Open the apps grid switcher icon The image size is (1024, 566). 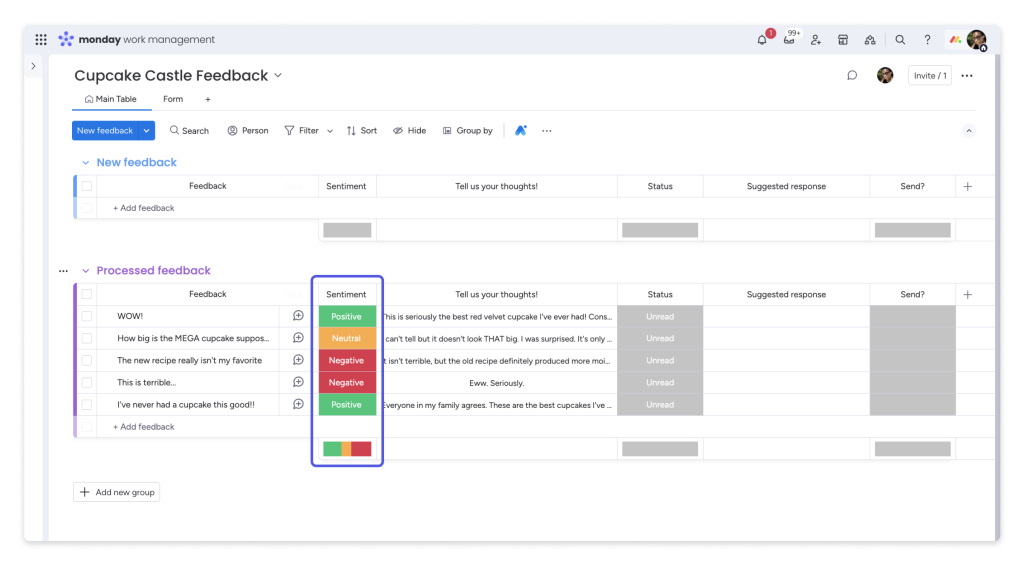(41, 39)
